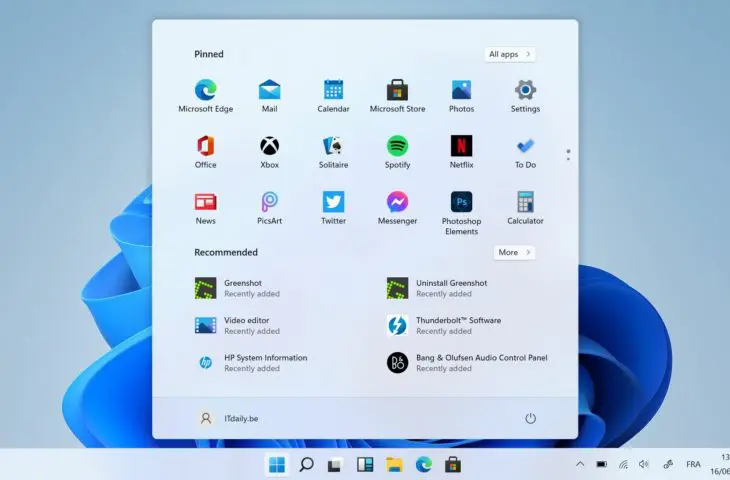Click the volume icon in tray
This screenshot has height=480, width=730.
coord(644,464)
